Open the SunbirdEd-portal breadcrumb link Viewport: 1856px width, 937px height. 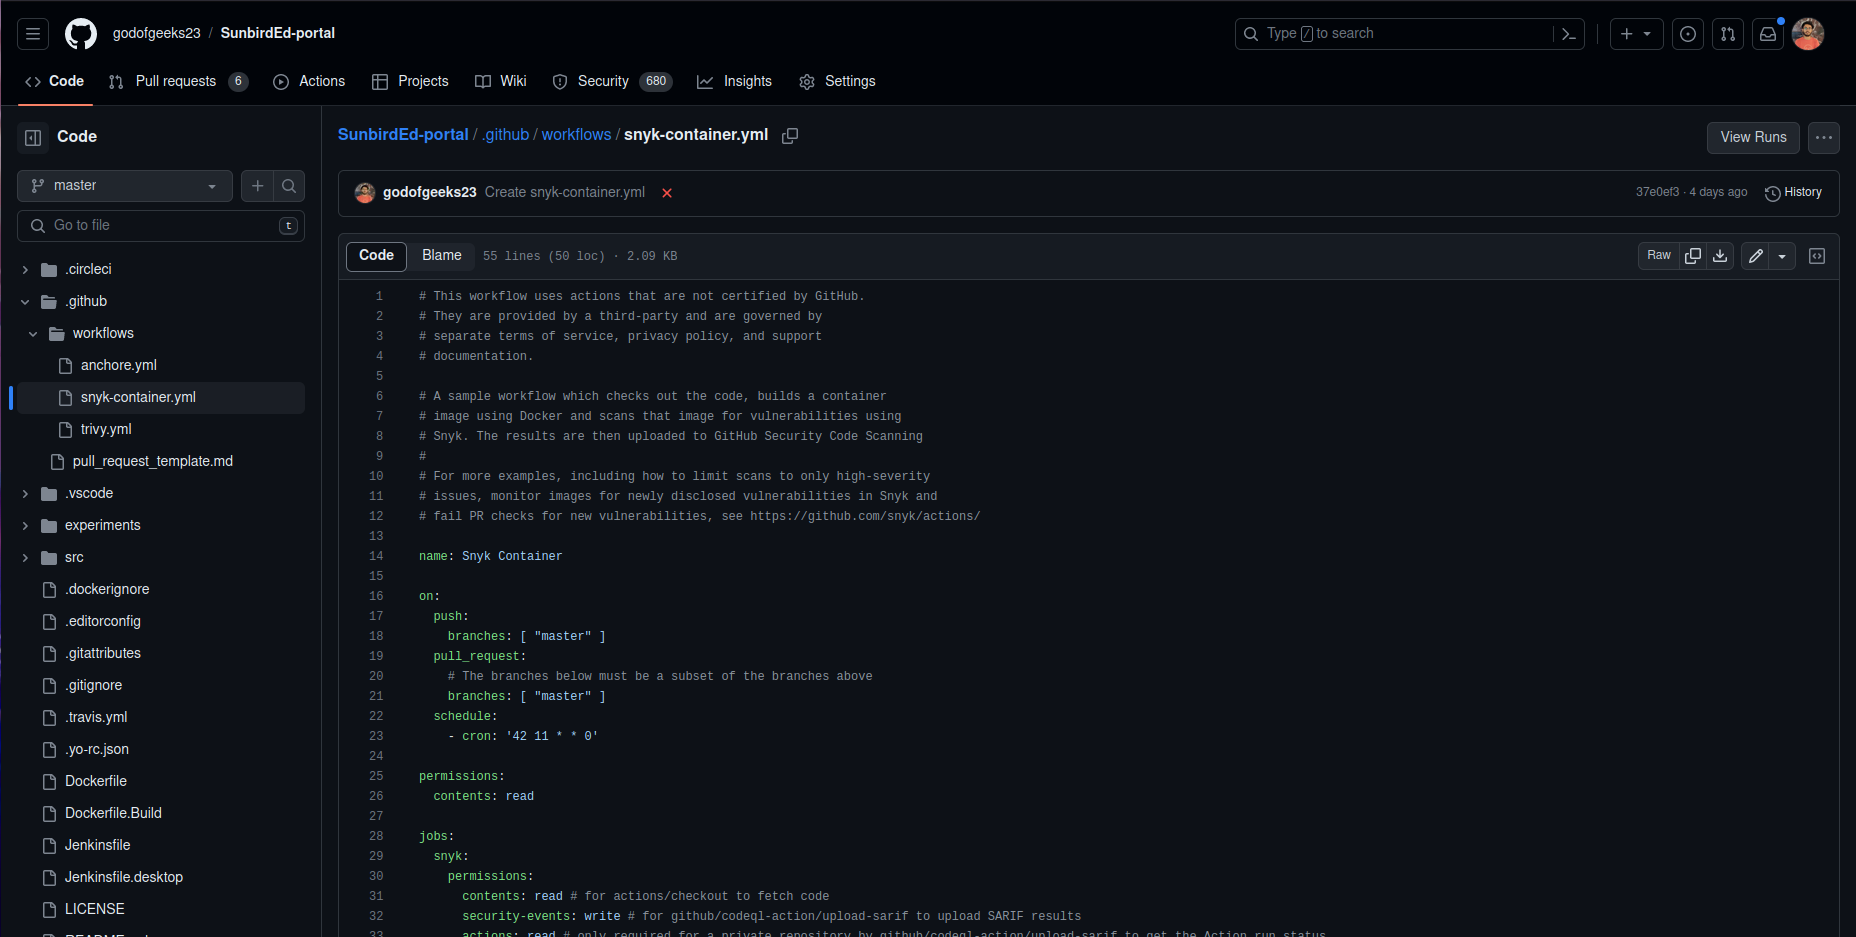tap(403, 134)
